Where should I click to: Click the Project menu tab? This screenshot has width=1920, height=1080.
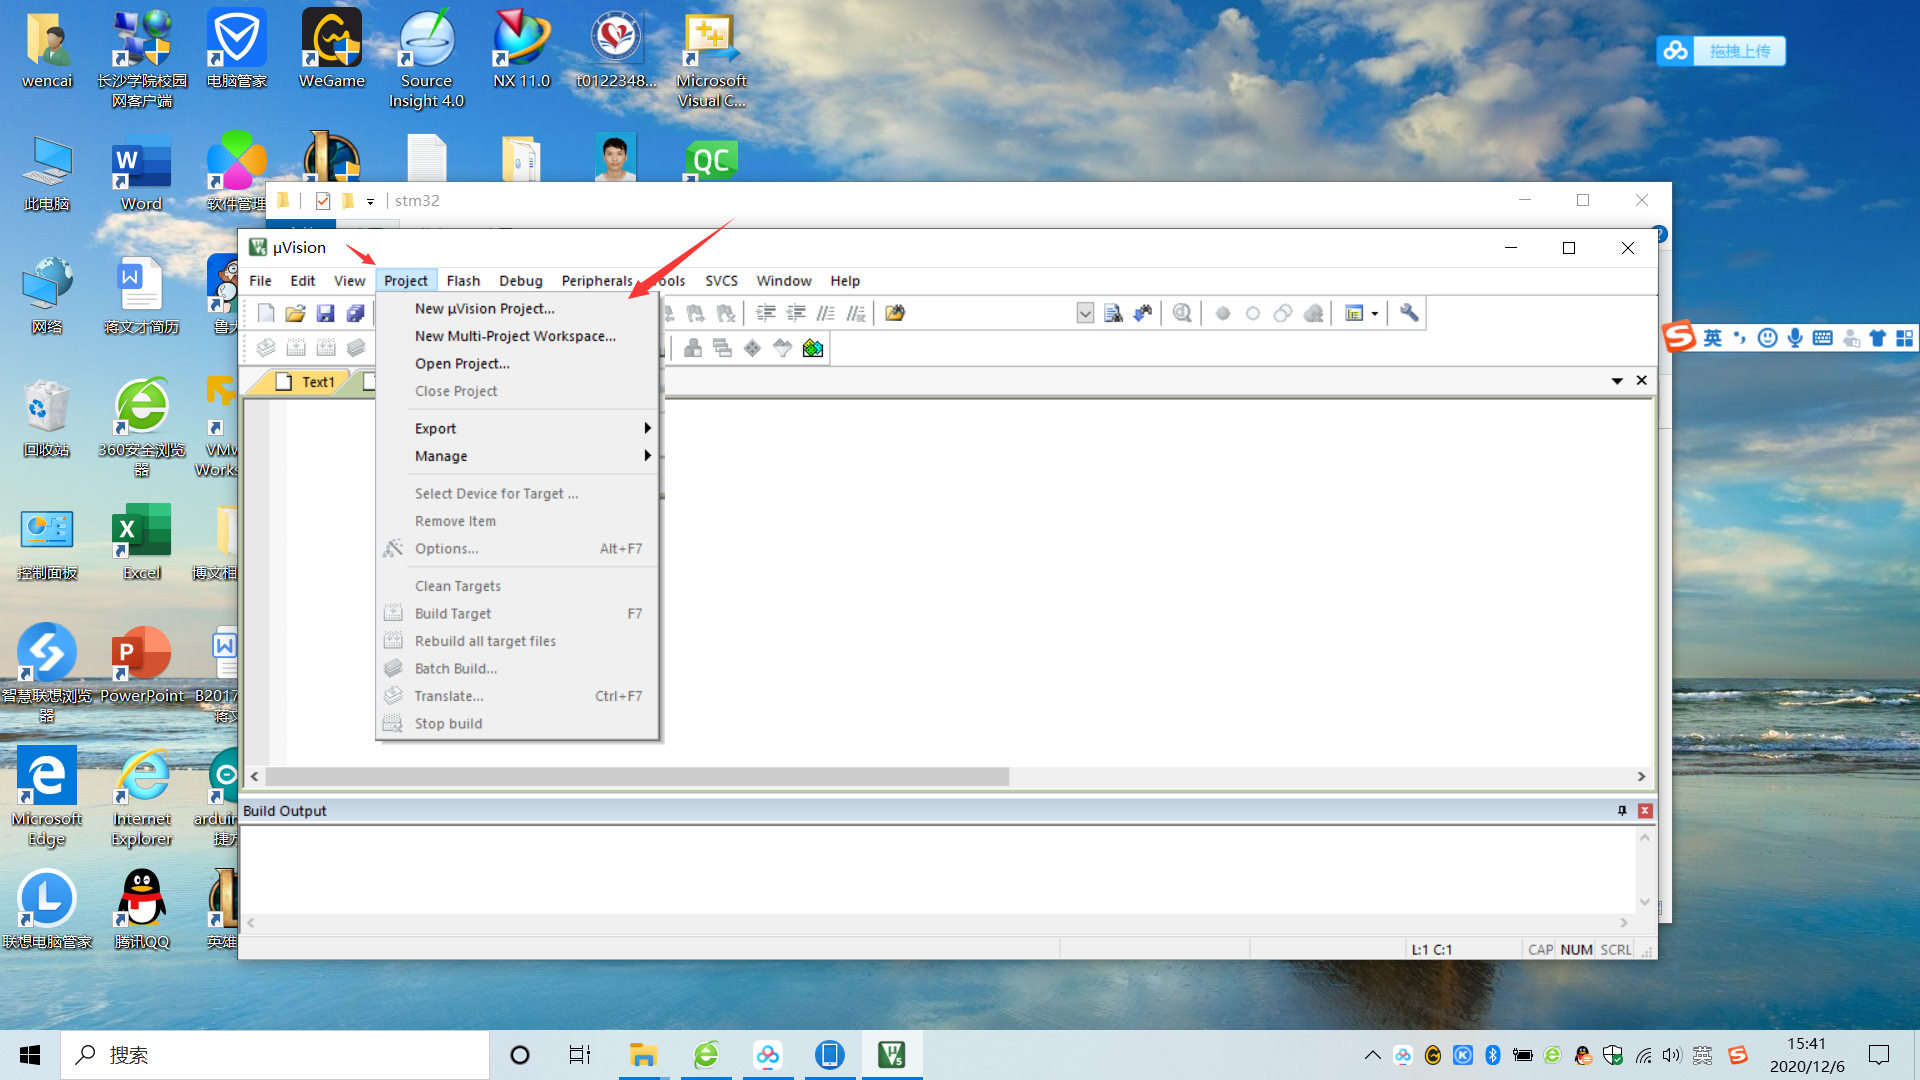pos(405,280)
